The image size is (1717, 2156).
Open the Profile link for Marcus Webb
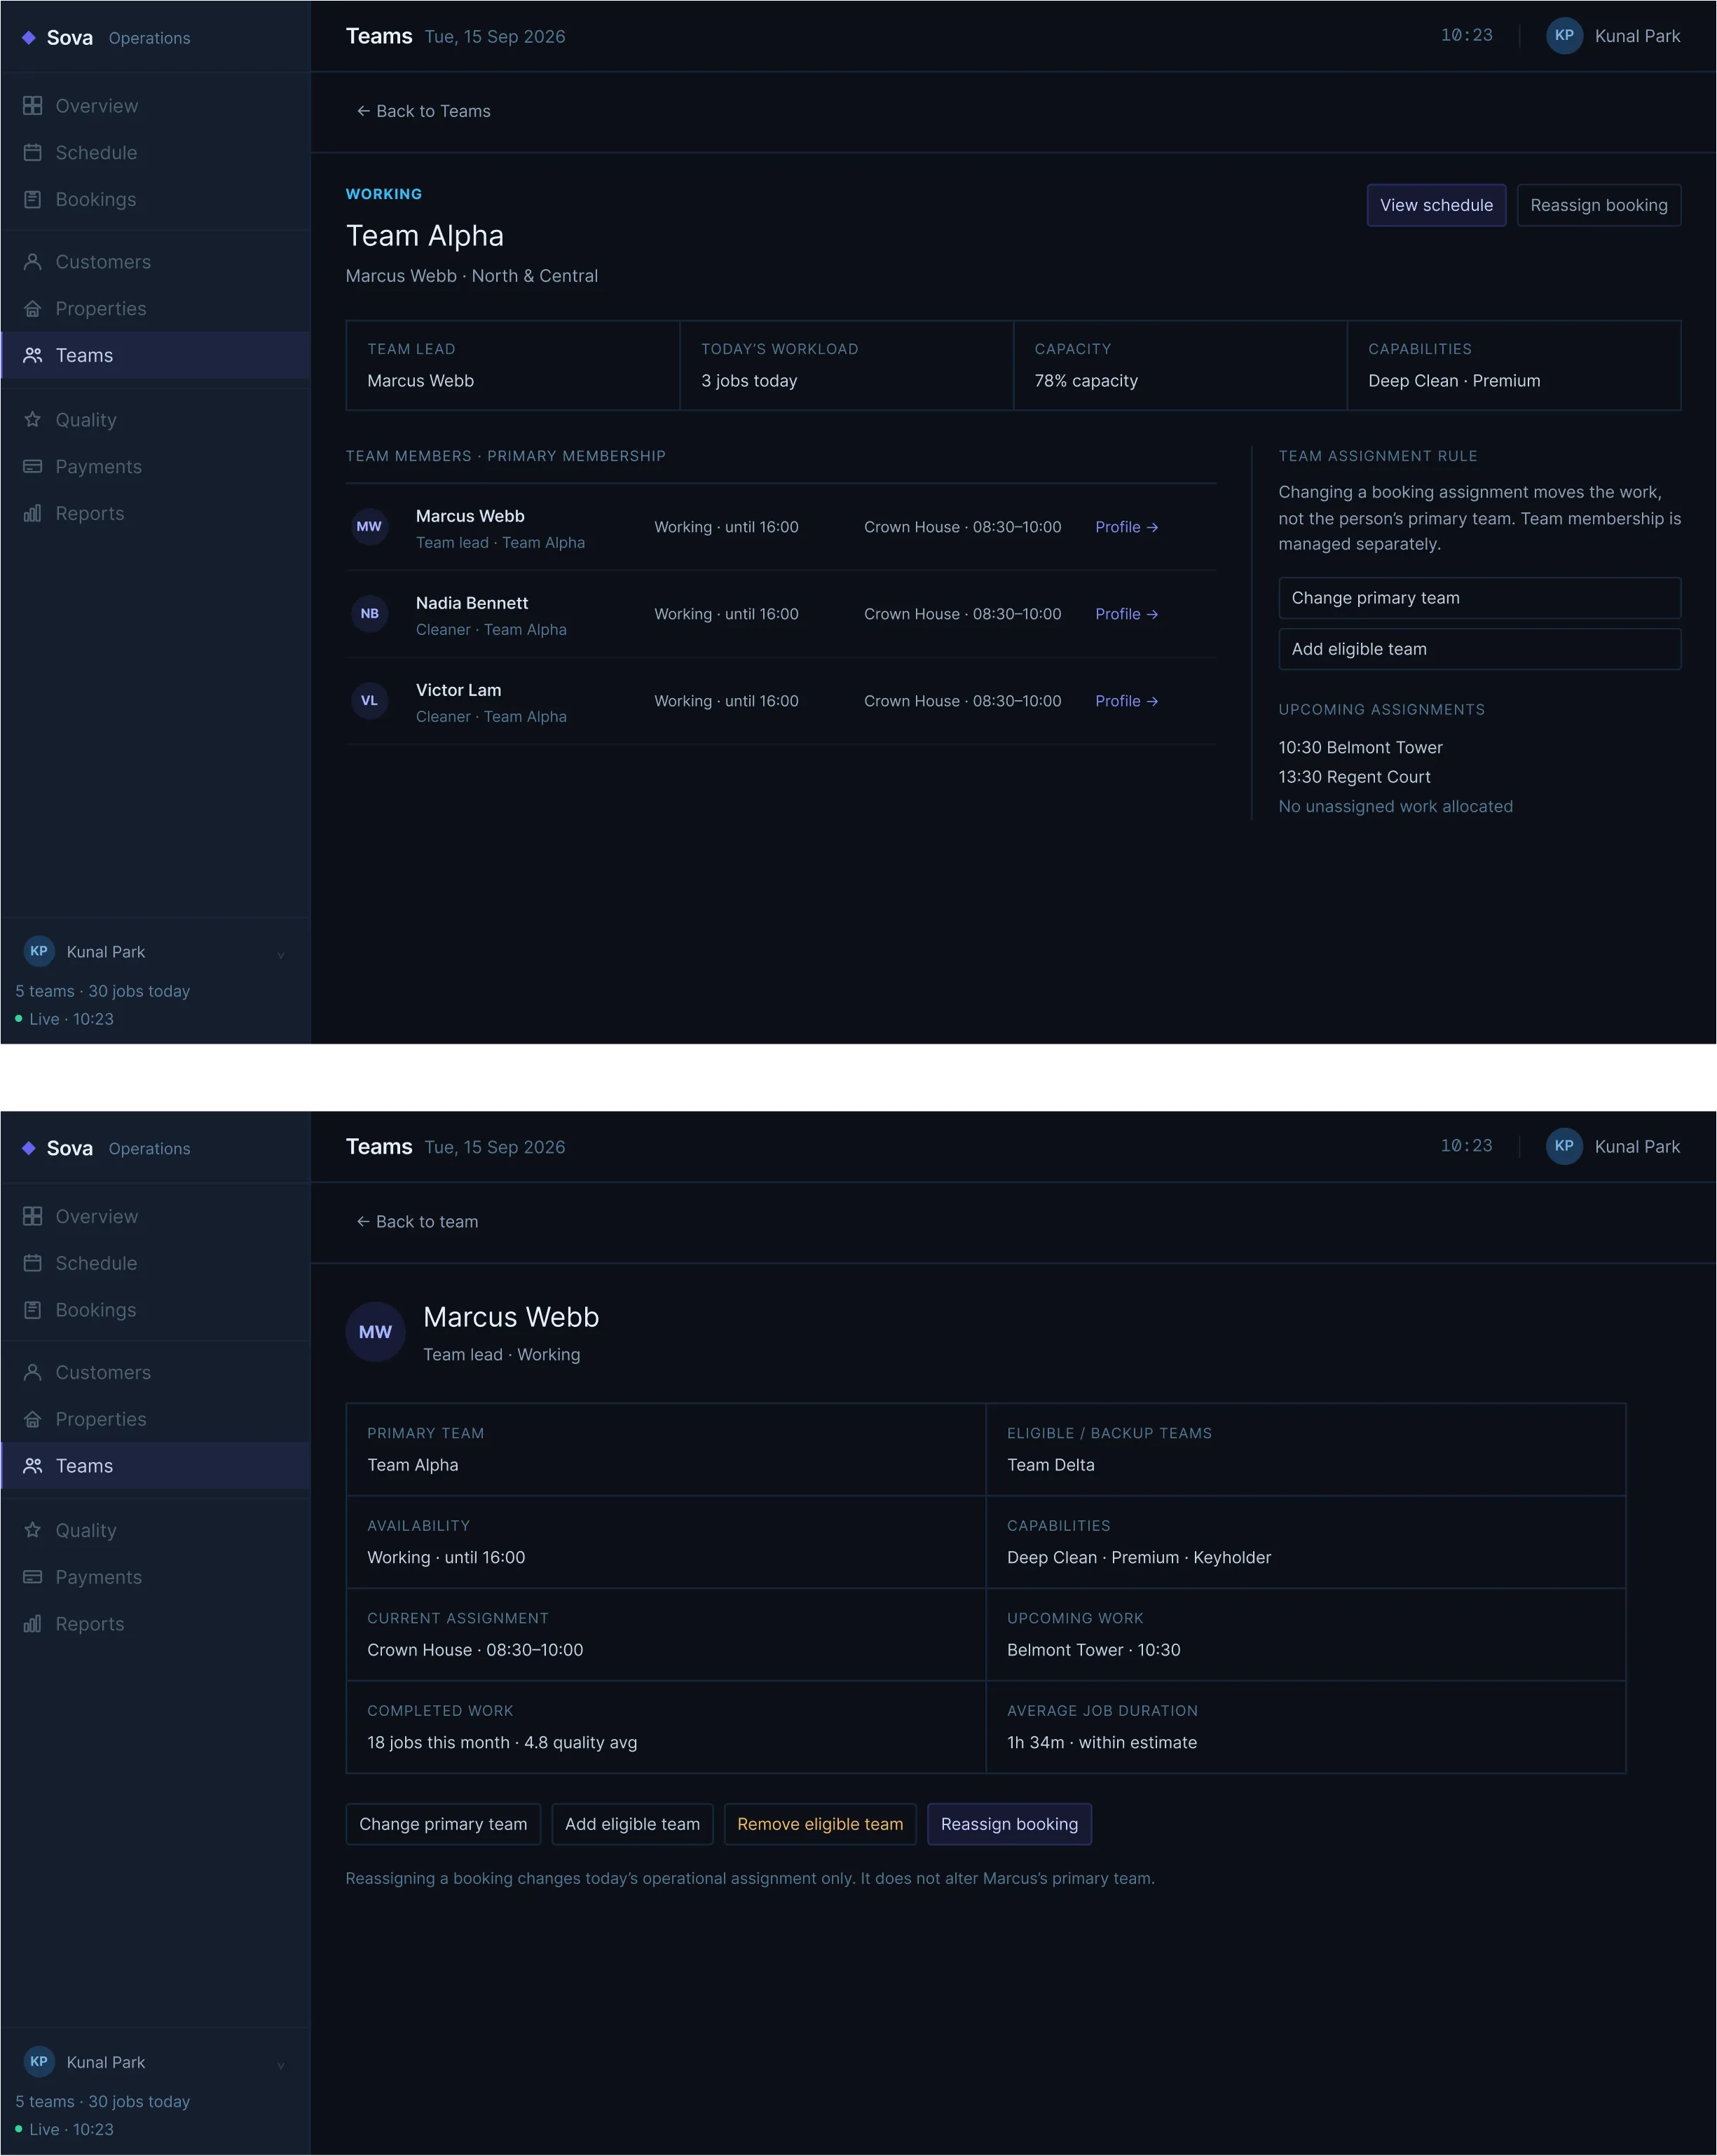[x=1126, y=527]
